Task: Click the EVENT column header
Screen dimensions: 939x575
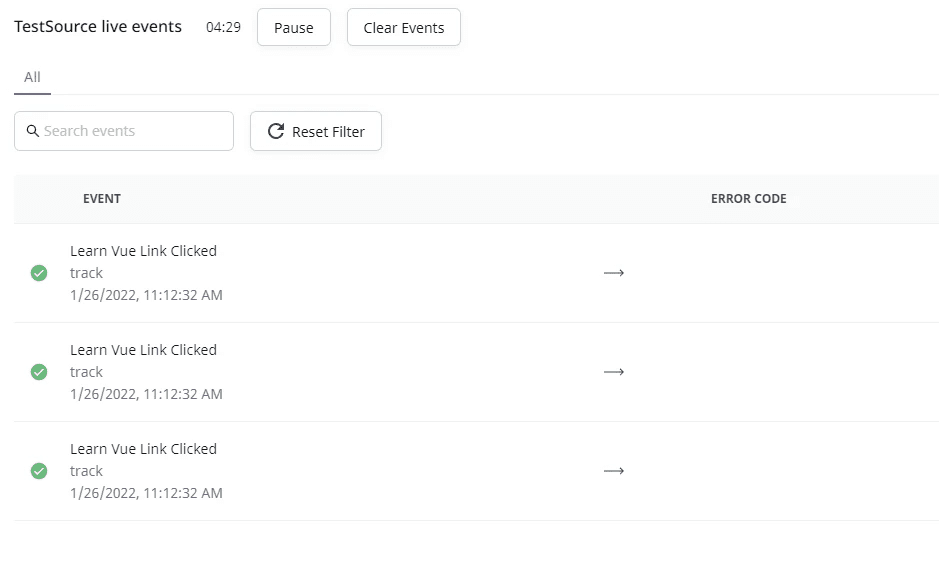Action: [x=102, y=199]
